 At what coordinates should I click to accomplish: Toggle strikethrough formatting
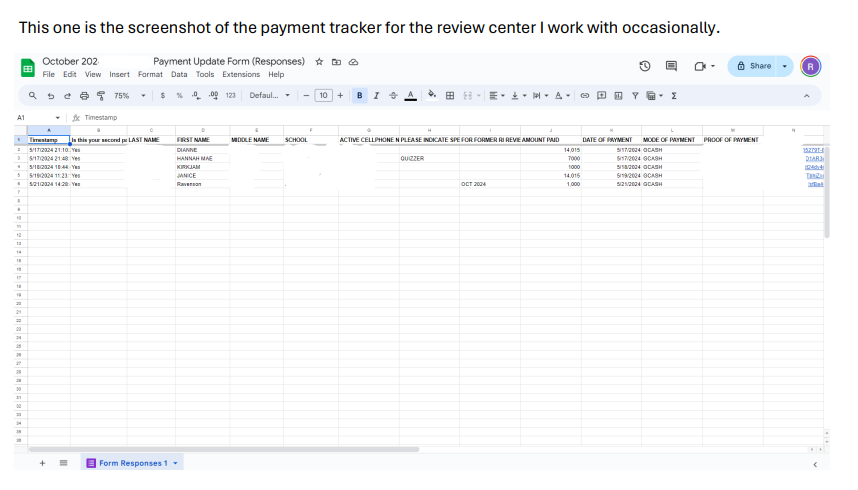(x=393, y=96)
